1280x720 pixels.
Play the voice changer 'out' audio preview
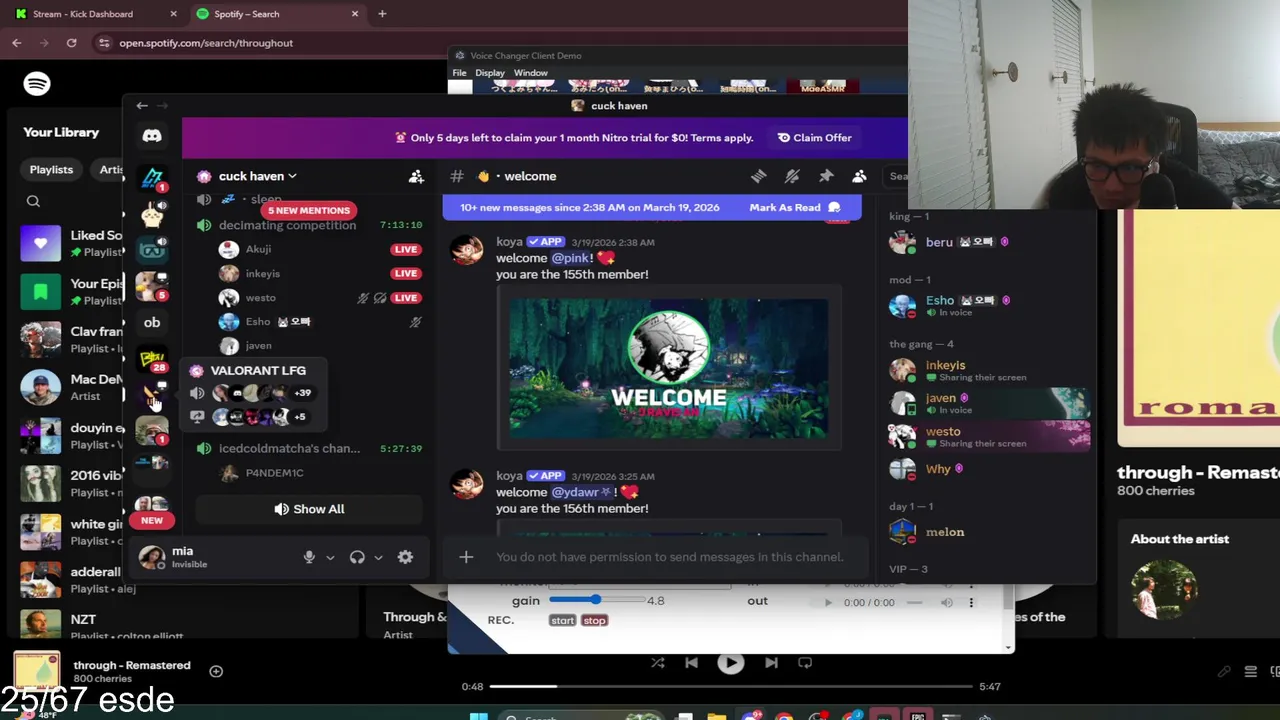click(828, 602)
